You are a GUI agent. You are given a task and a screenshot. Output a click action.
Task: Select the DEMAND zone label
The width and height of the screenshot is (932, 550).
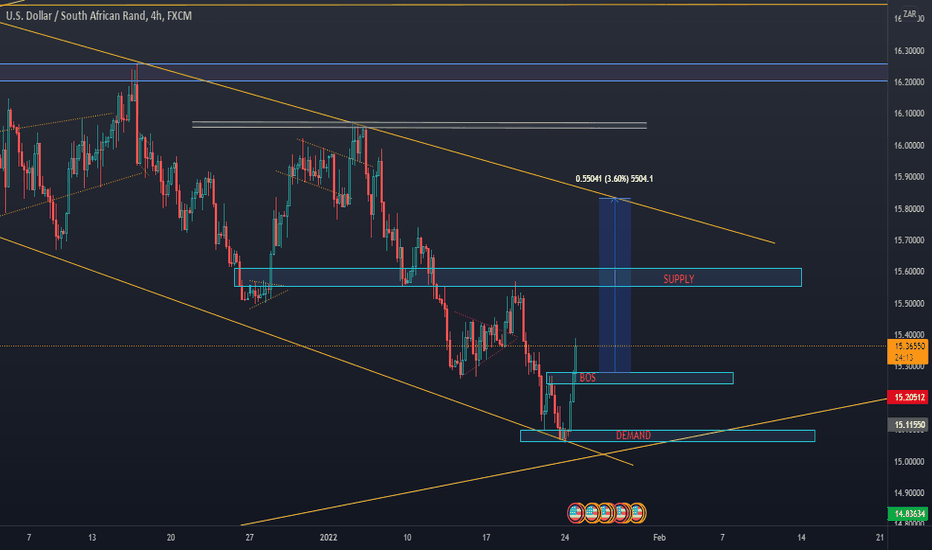[x=633, y=435]
